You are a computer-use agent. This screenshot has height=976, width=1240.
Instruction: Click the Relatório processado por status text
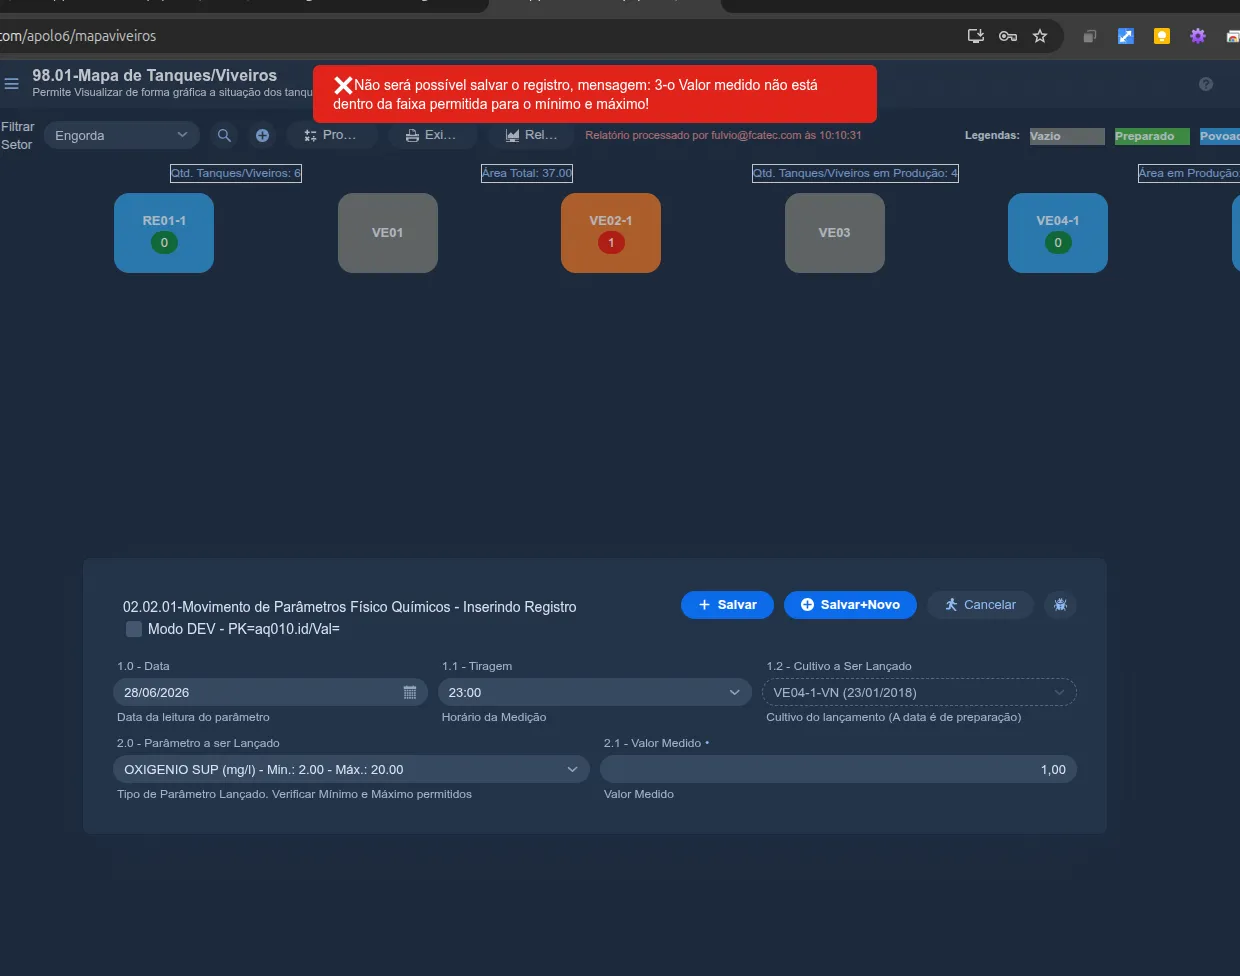[x=723, y=135]
